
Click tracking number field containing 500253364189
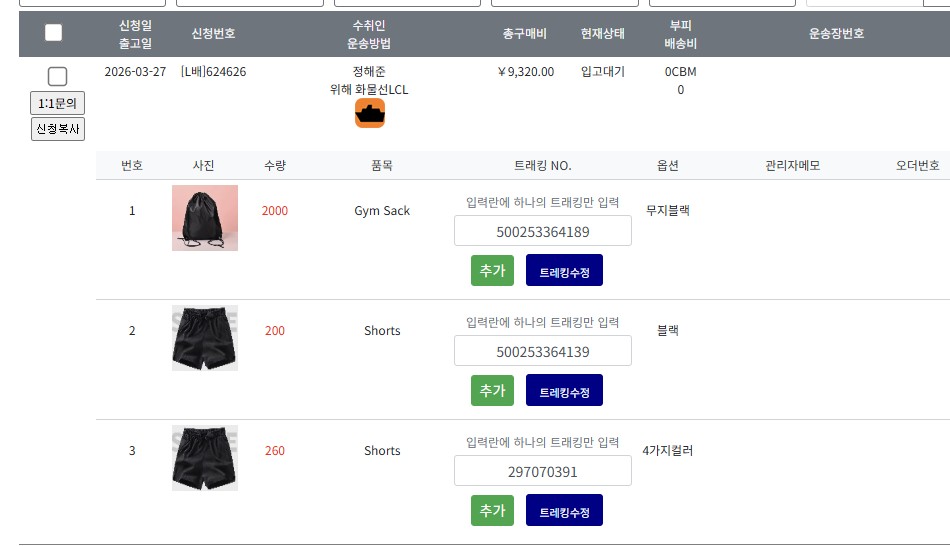coord(542,231)
